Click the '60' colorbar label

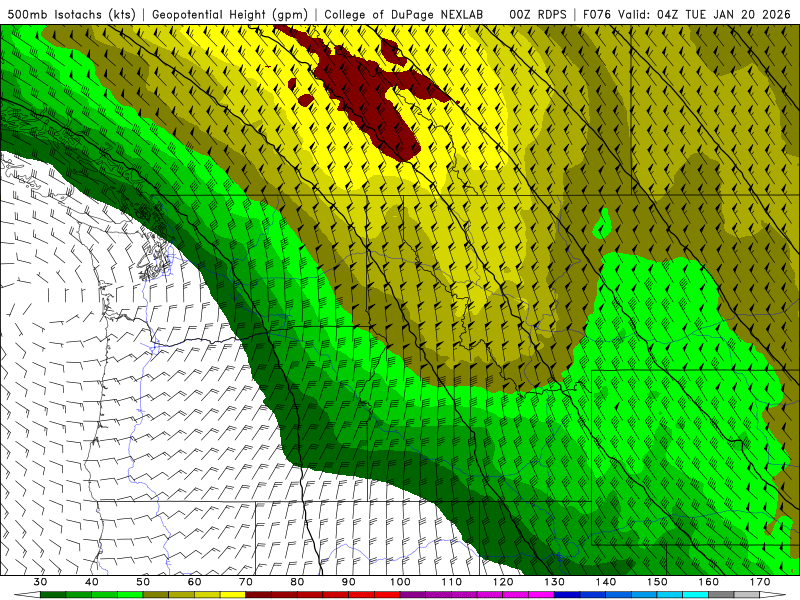click(194, 582)
